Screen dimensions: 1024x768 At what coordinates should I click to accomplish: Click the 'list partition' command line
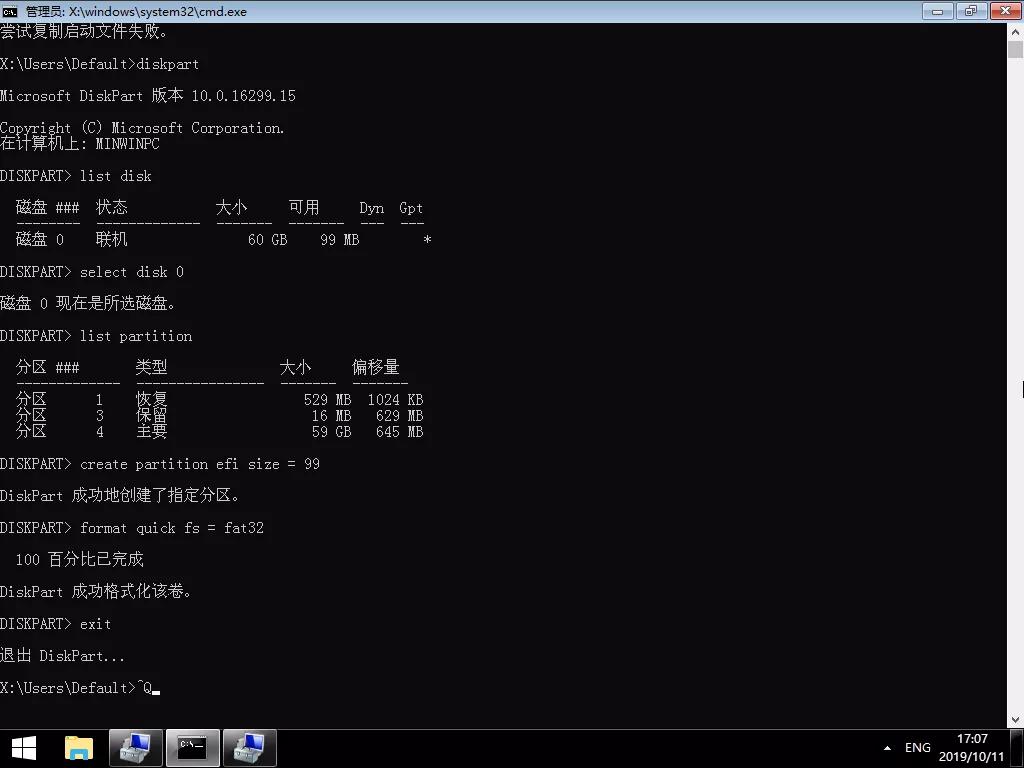pos(135,336)
